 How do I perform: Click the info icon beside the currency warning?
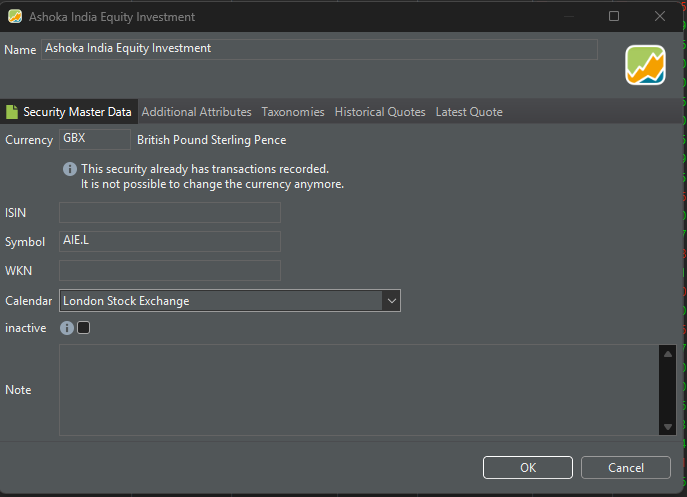[70, 169]
